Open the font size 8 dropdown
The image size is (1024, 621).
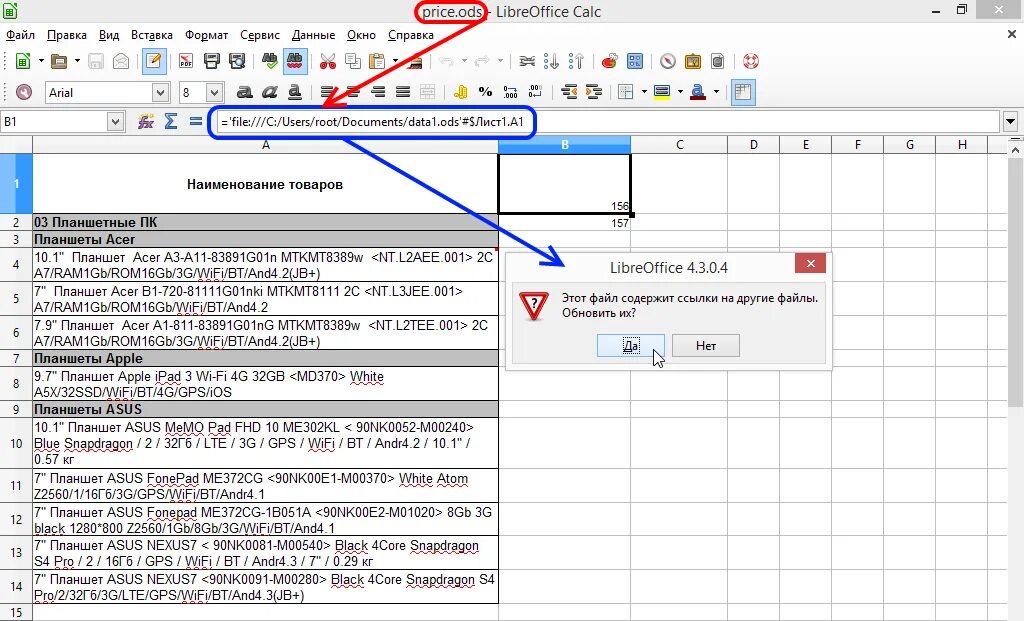coord(215,93)
